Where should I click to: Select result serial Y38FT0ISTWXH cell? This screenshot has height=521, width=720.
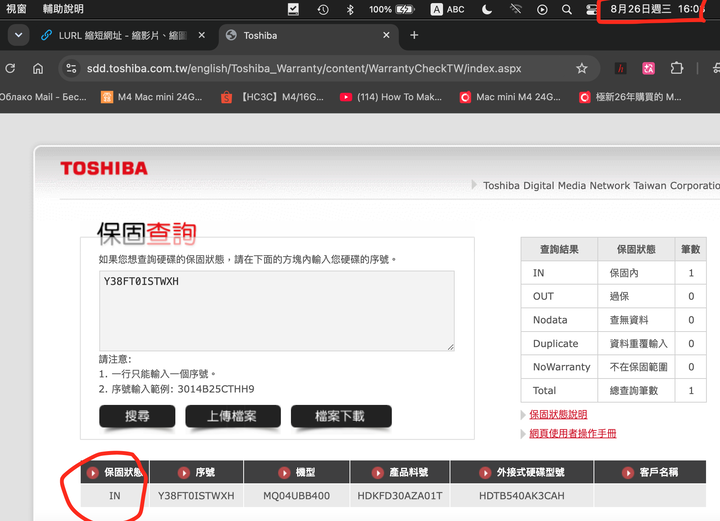pos(197,496)
